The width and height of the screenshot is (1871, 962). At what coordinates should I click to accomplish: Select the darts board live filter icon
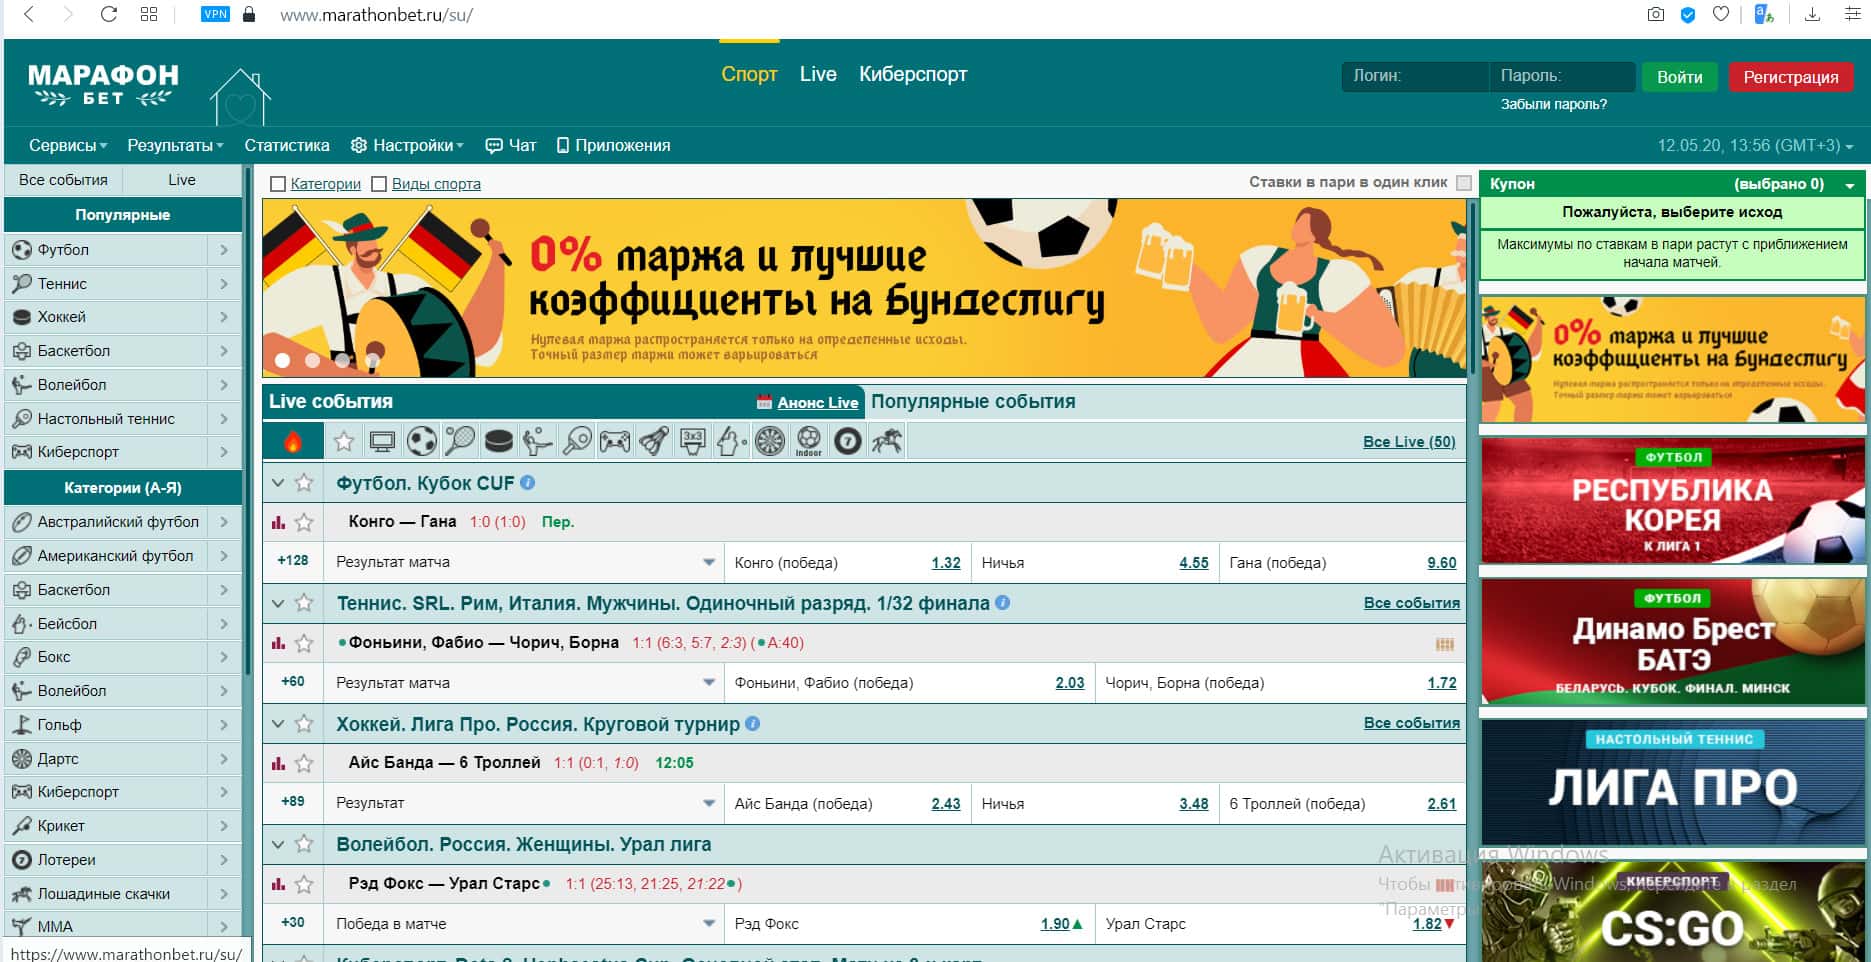pyautogui.click(x=770, y=441)
